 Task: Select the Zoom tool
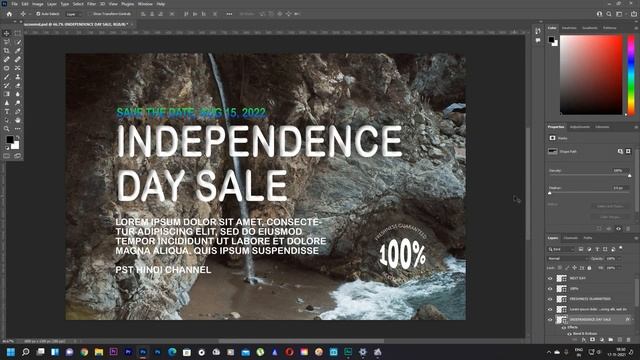coord(7,129)
